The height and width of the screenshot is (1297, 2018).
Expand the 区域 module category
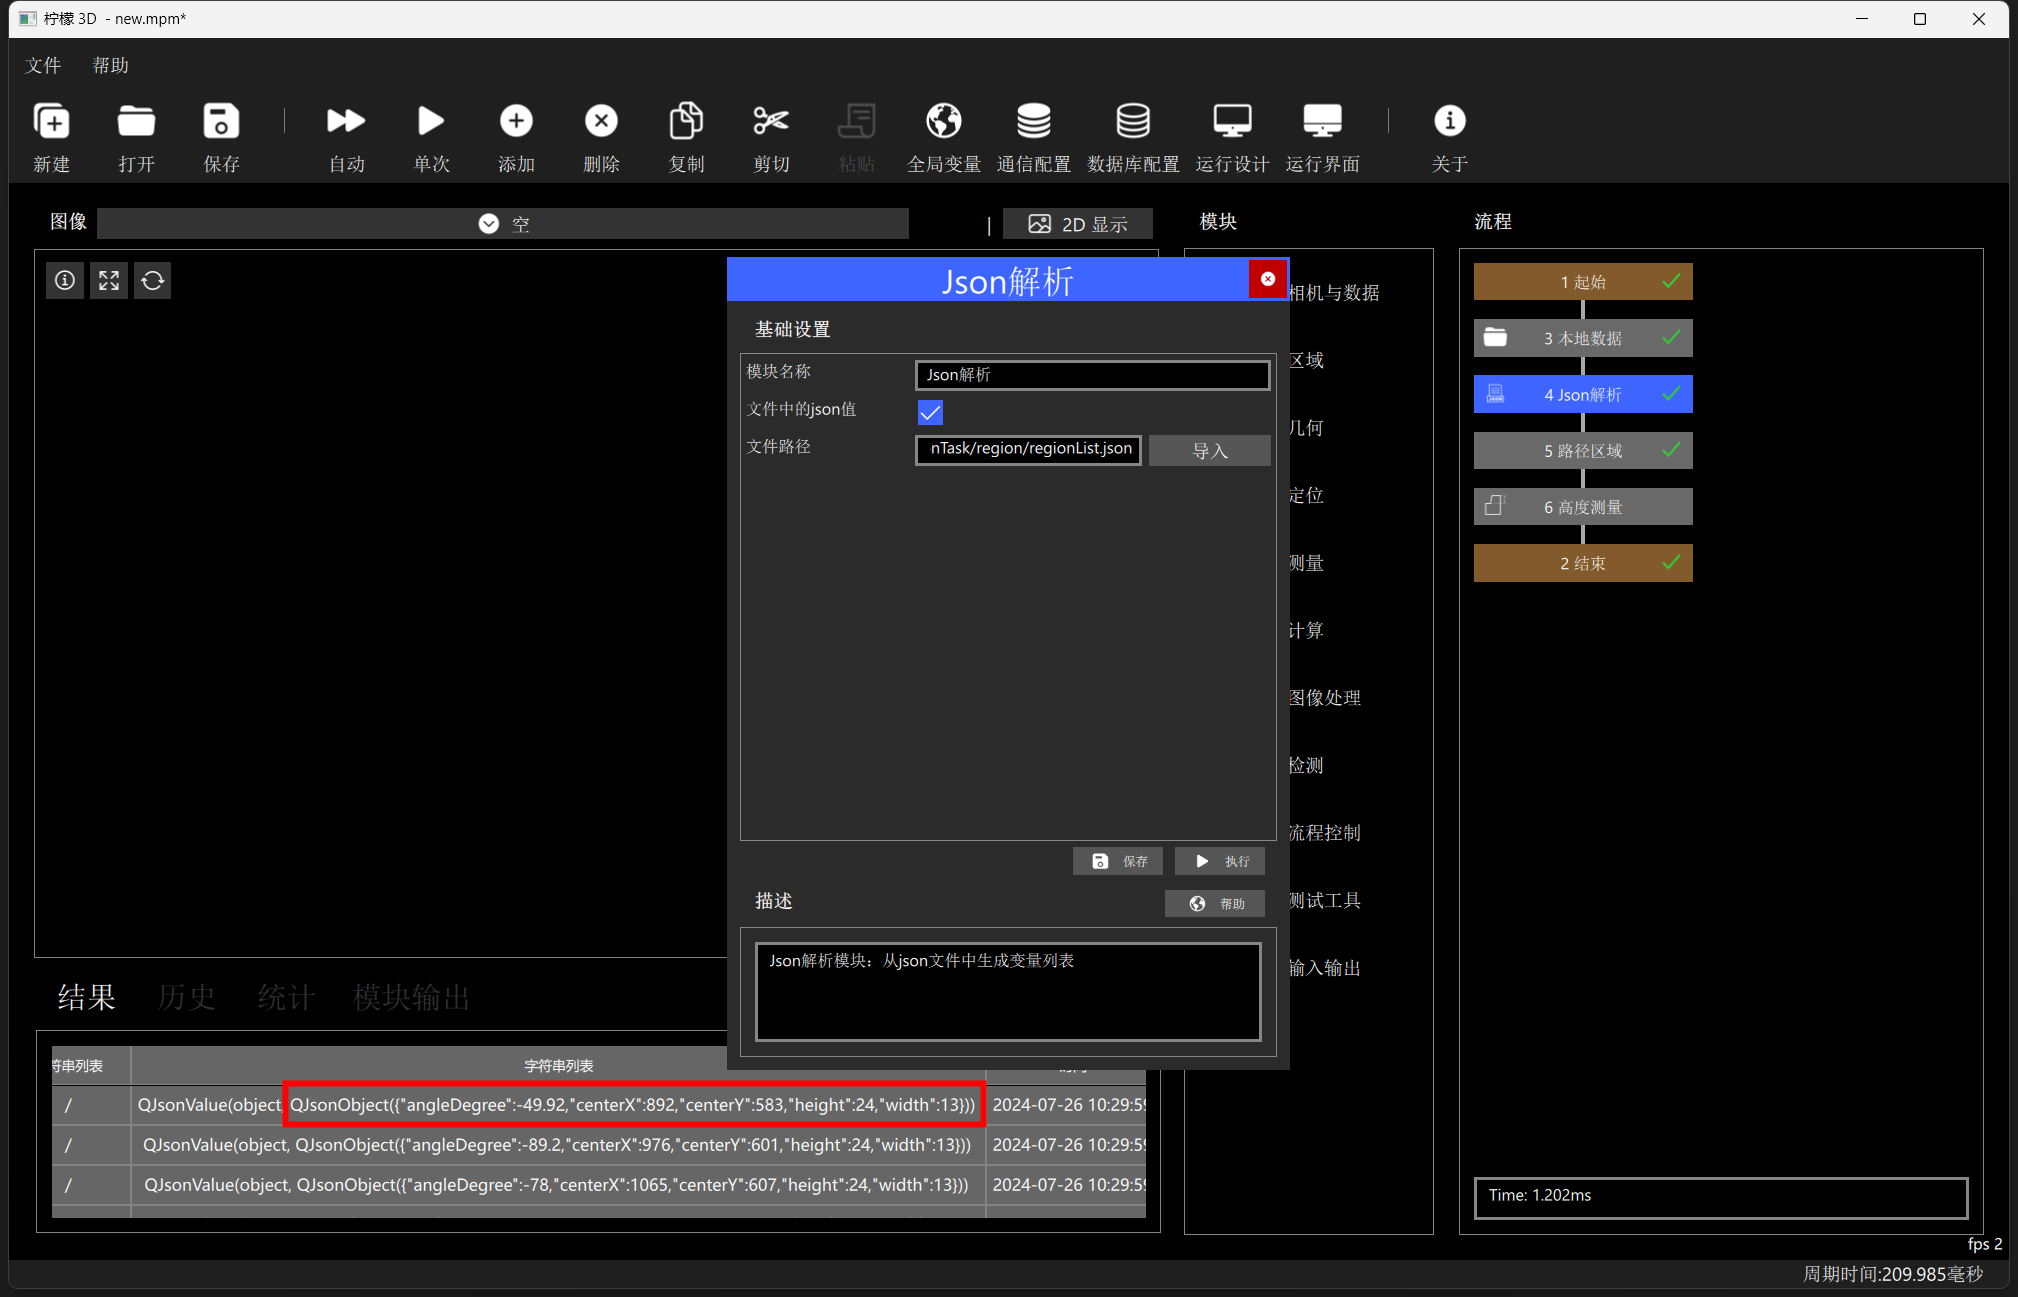[1306, 360]
